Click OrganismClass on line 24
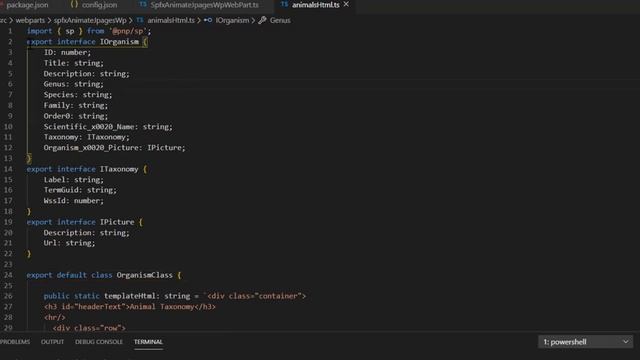The height and width of the screenshot is (360, 640). pyautogui.click(x=144, y=275)
